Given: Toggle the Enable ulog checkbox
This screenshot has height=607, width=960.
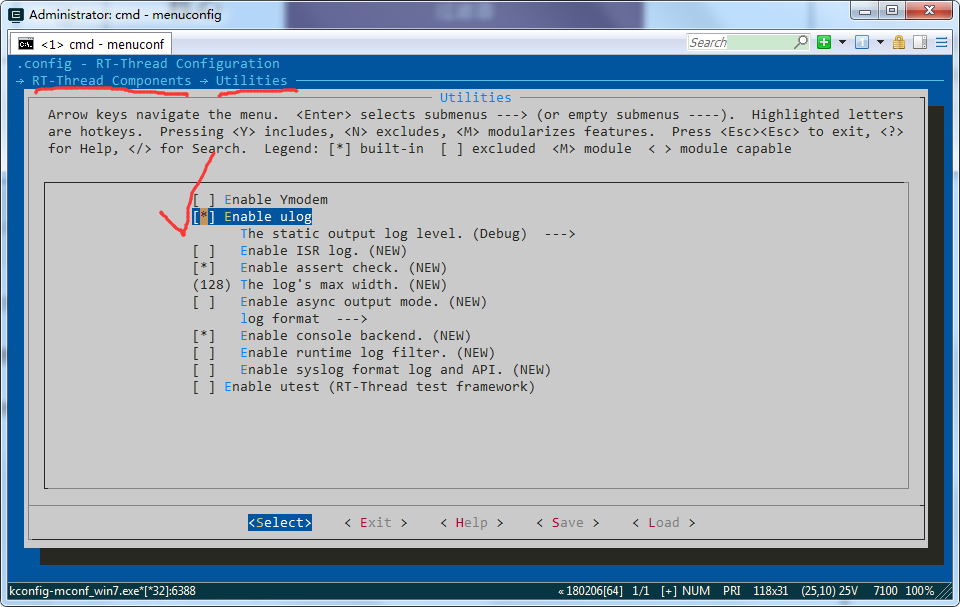Looking at the screenshot, I should [x=204, y=217].
